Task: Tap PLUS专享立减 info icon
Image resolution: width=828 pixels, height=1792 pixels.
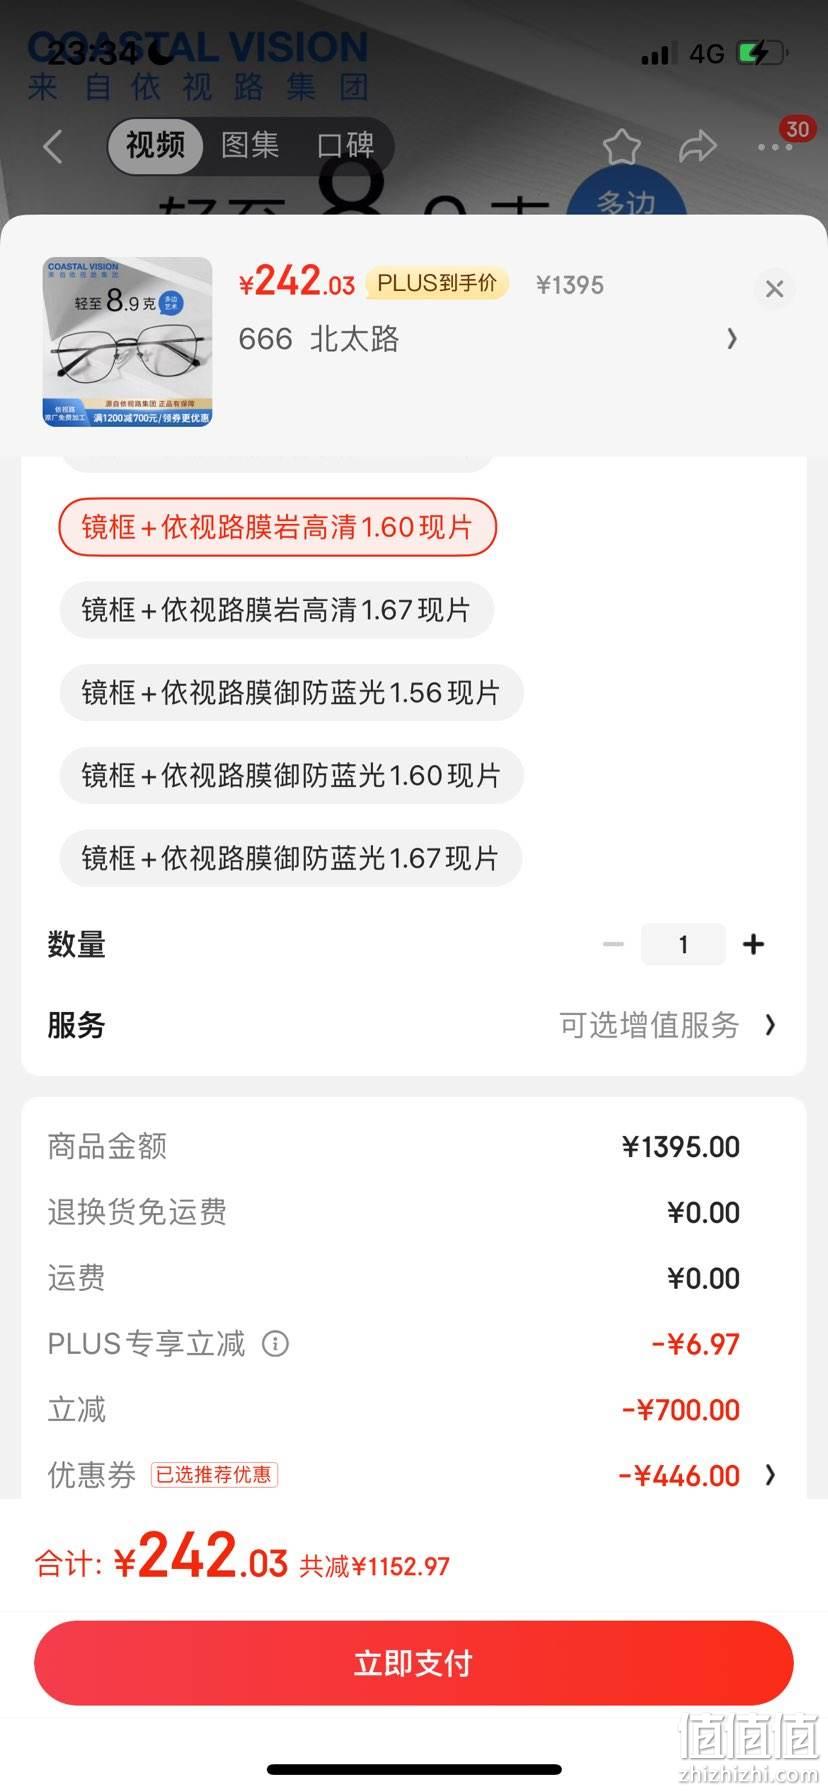Action: pos(275,1343)
